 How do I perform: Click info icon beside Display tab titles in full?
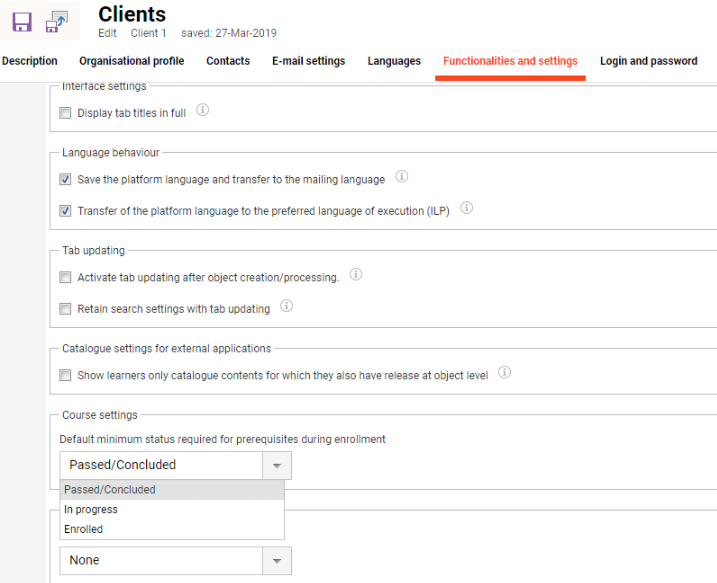coord(202,111)
